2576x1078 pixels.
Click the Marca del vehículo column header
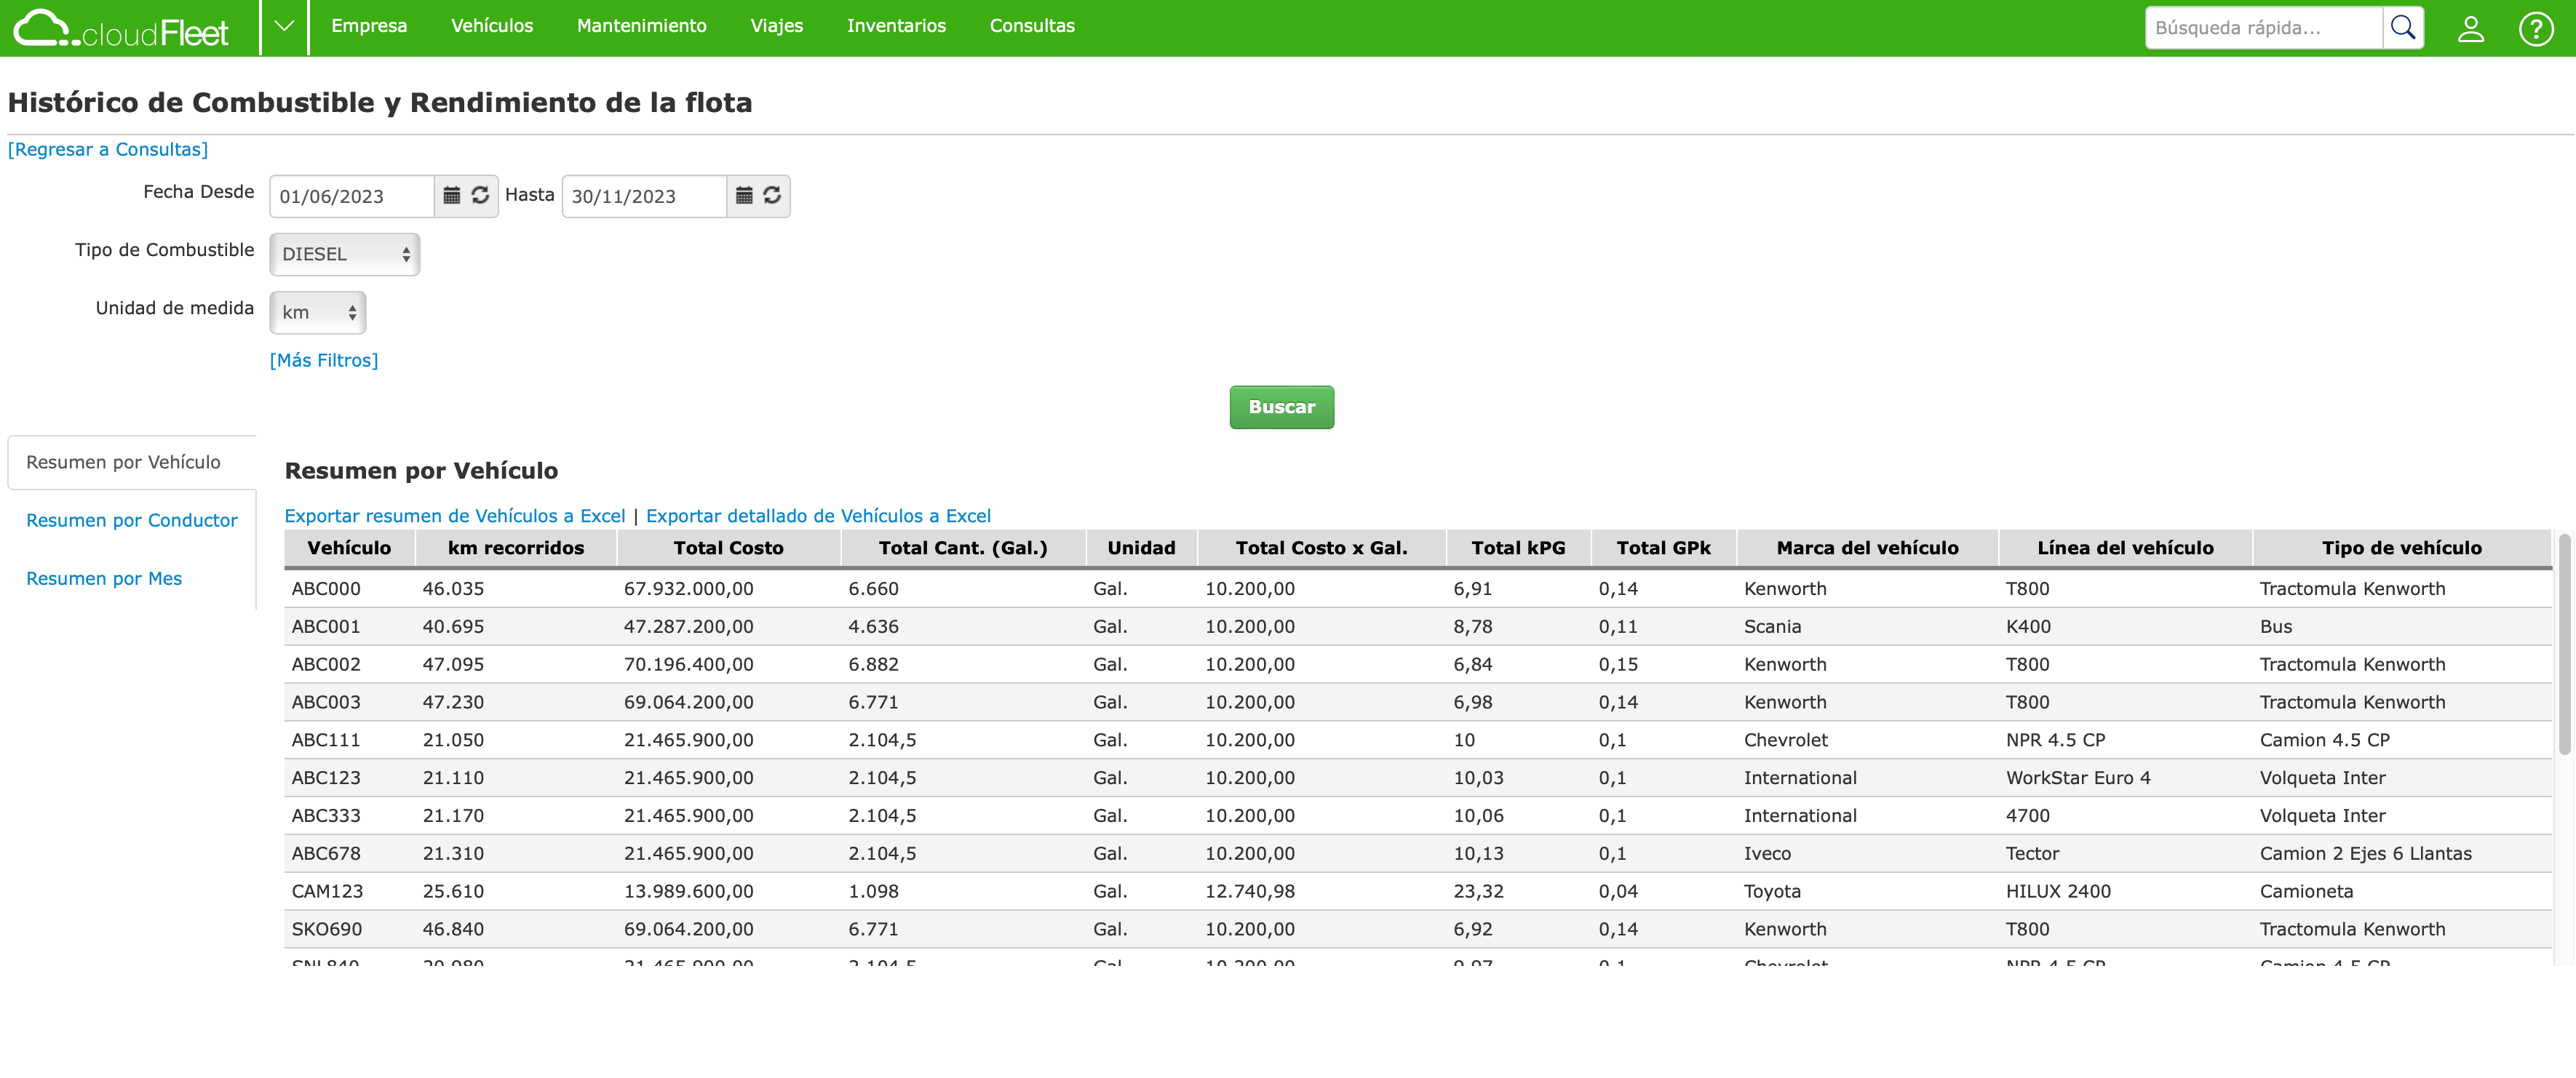pos(1867,548)
